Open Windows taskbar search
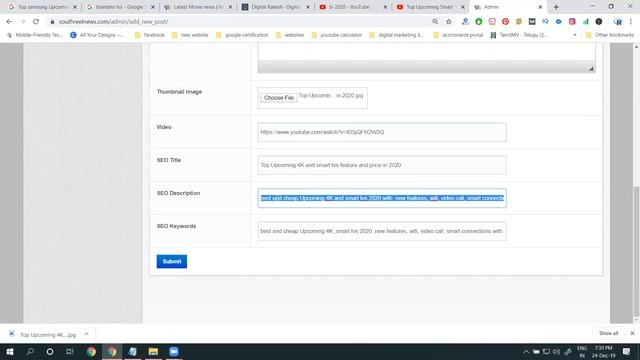640x360 pixels. 30,351
